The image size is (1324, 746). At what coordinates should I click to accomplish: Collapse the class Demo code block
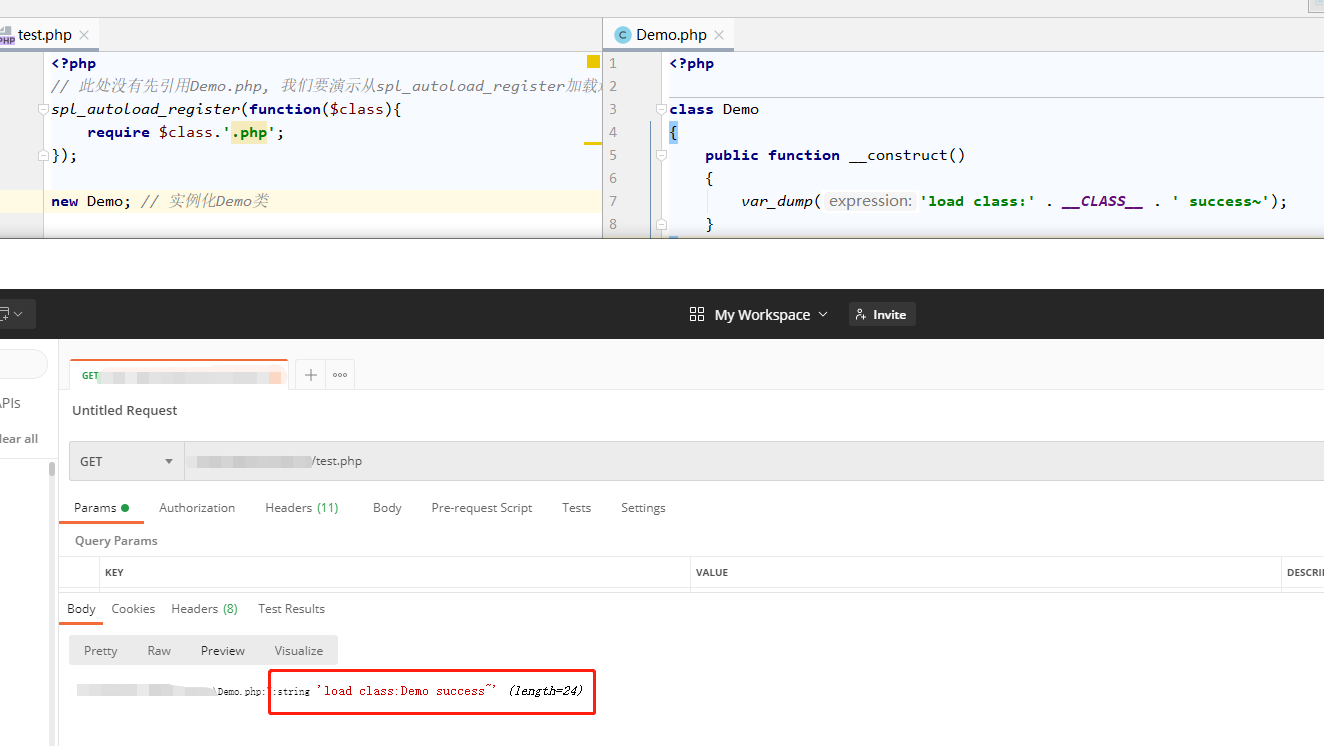[x=660, y=109]
